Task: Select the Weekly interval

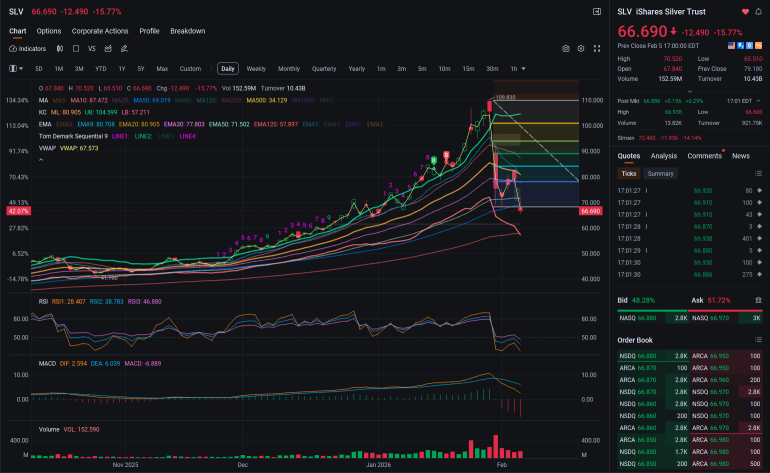Action: (x=256, y=69)
